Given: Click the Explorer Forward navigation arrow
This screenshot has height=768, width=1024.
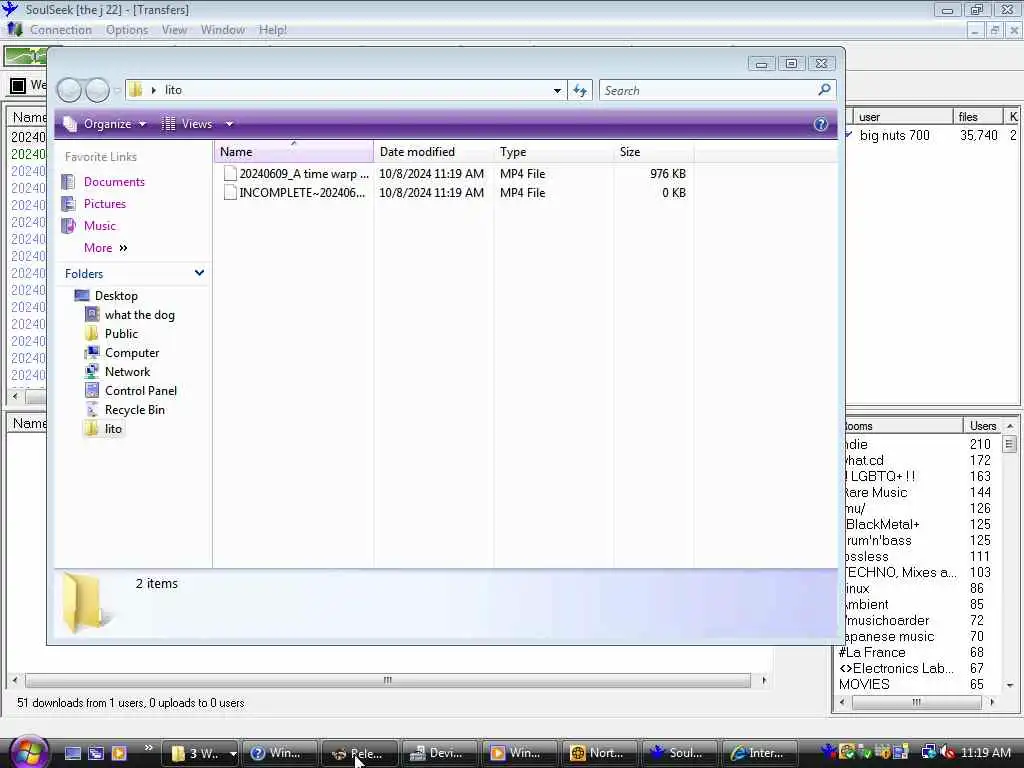Looking at the screenshot, I should pyautogui.click(x=97, y=90).
